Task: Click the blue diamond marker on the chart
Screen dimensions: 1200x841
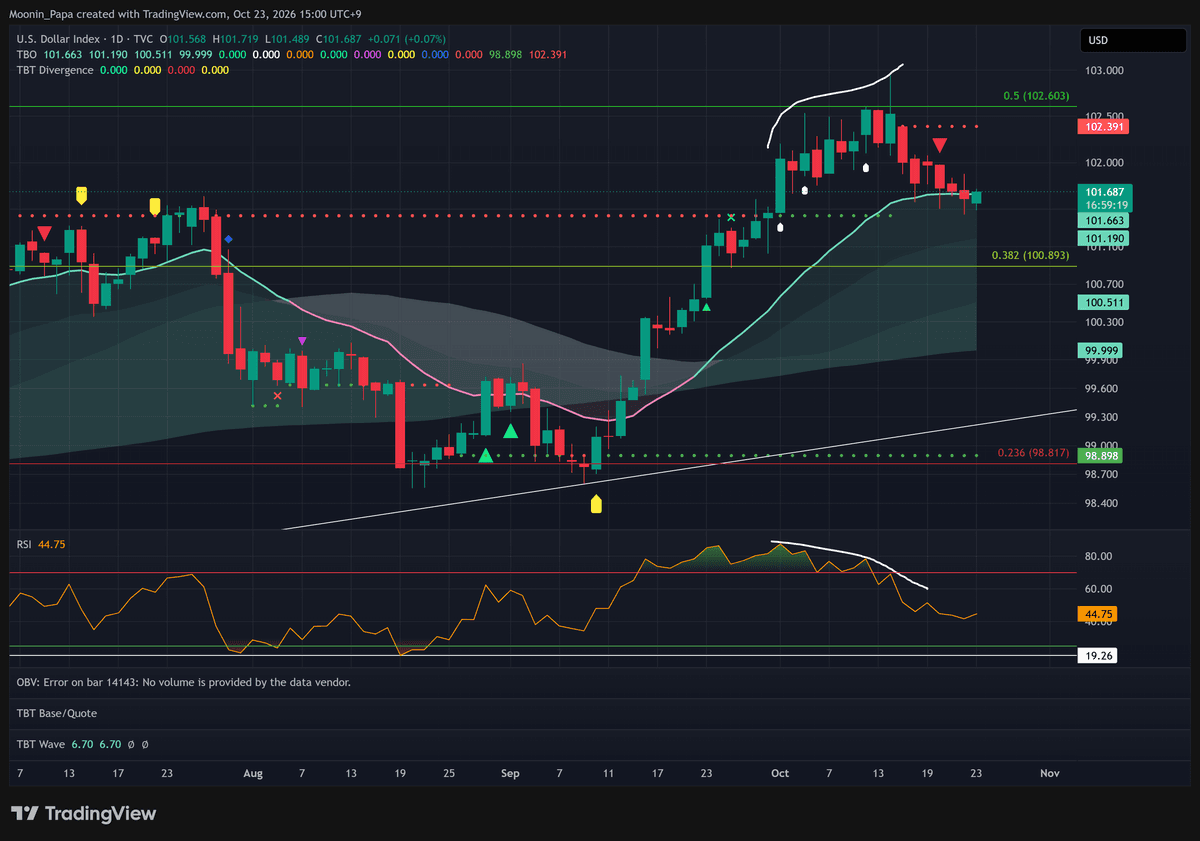Action: [229, 239]
